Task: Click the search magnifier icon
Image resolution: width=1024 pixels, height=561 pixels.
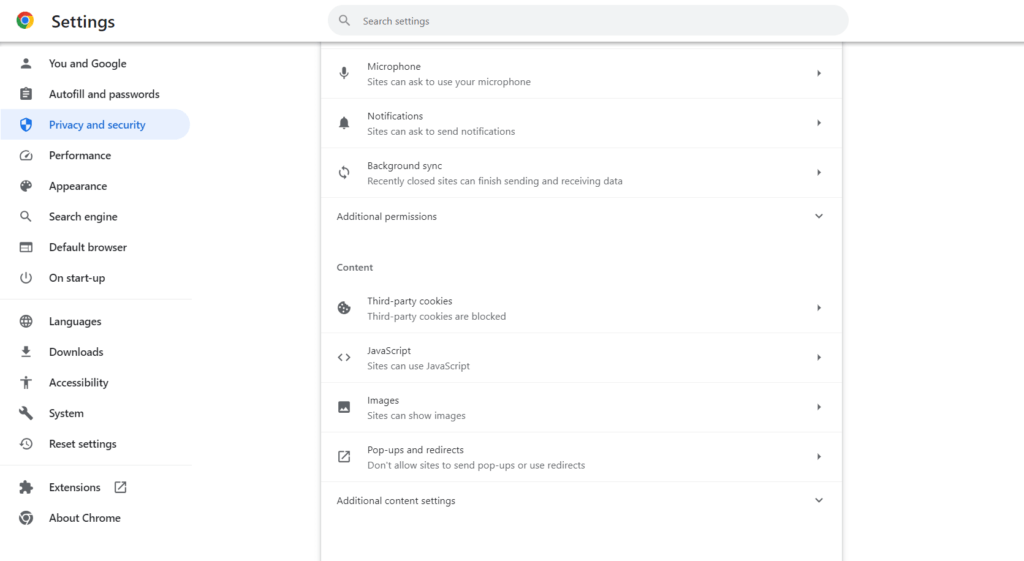Action: [344, 21]
